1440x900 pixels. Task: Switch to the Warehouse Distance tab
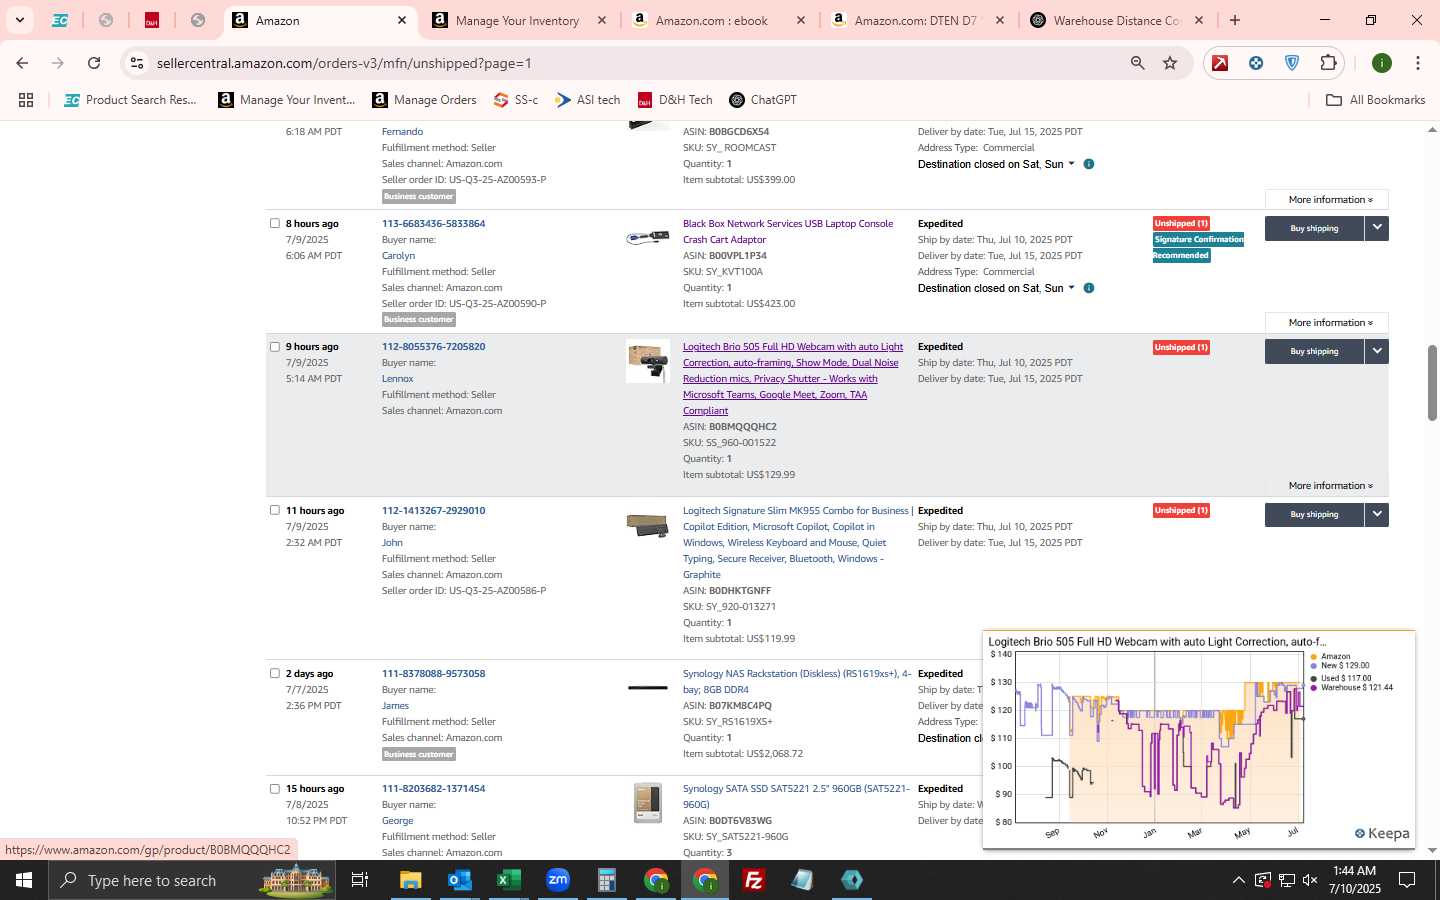point(1116,20)
